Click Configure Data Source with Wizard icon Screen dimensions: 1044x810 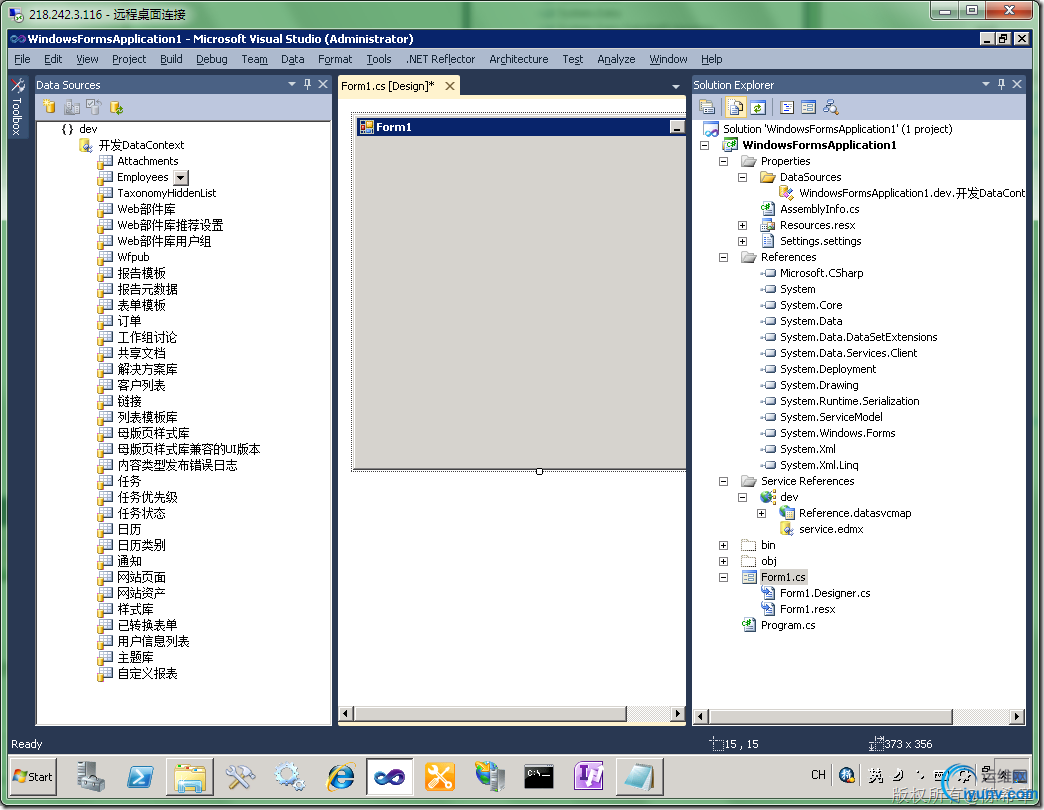click(94, 107)
